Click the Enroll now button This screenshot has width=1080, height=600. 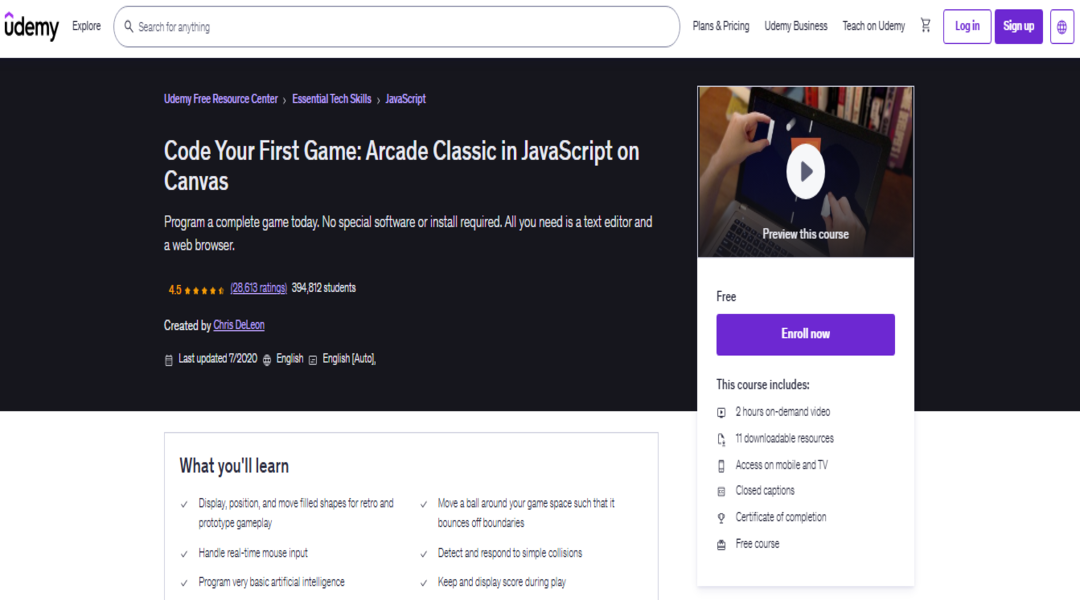point(805,335)
